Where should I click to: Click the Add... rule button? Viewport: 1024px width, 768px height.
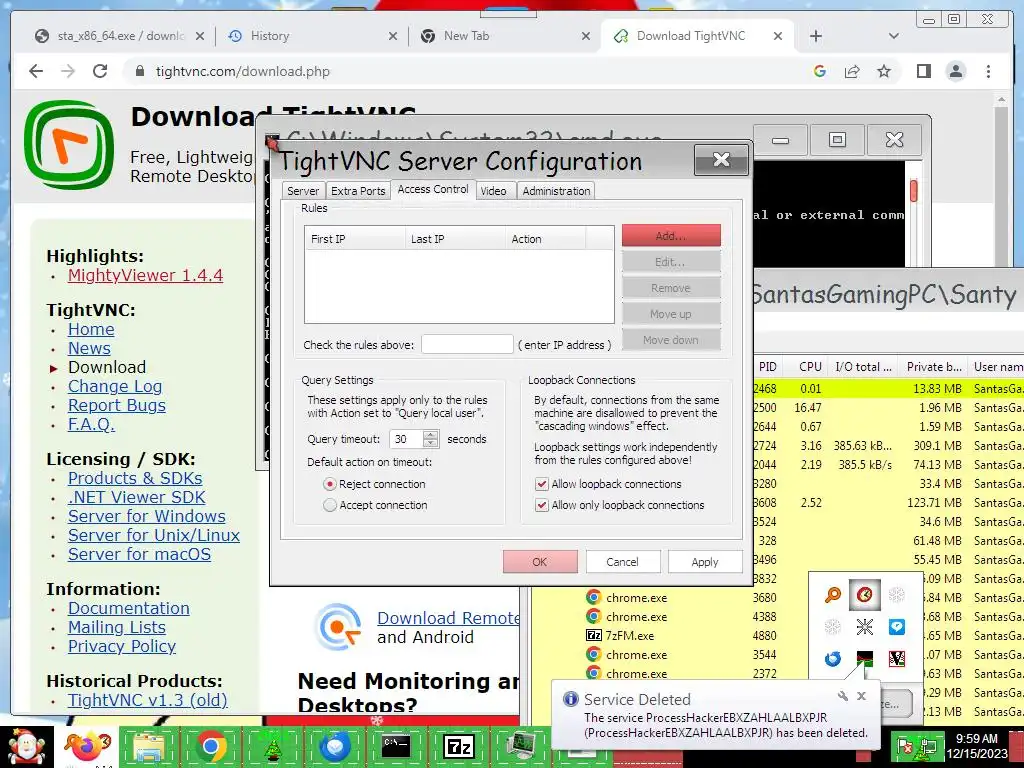671,236
